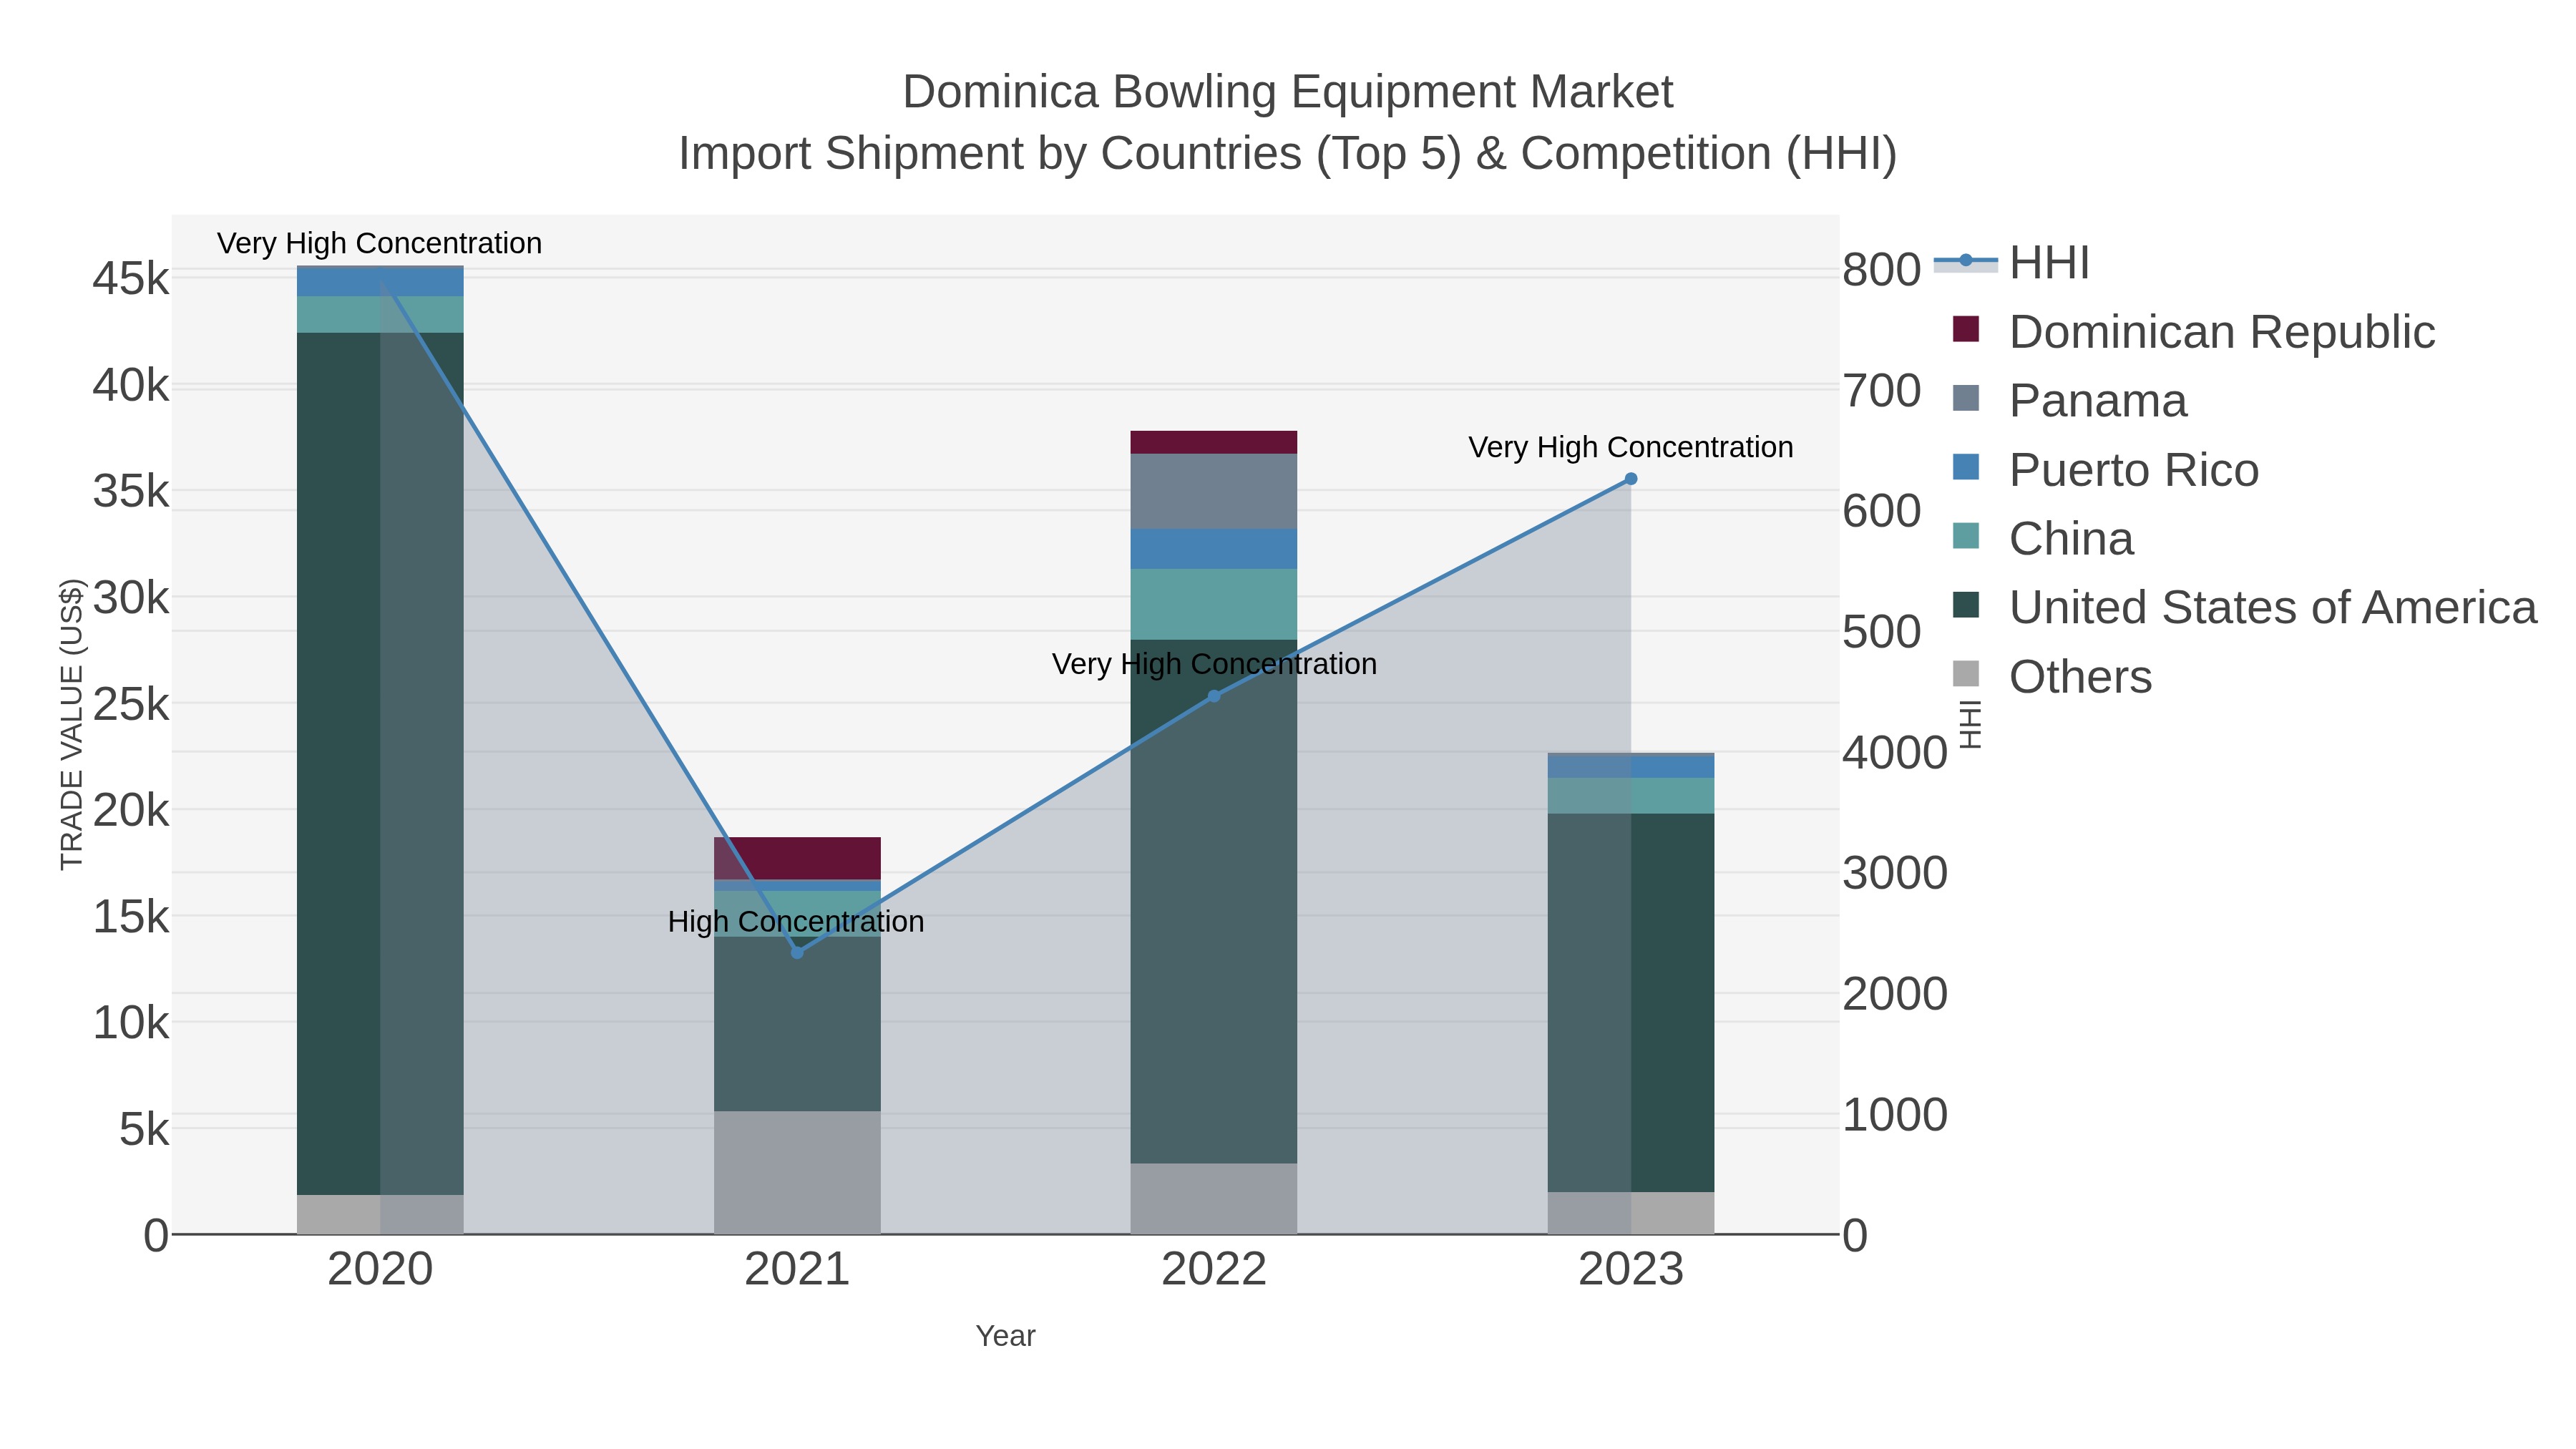Screen dimensions: 2576x1449
Task: Click the China teal legend swatch
Action: [x=1966, y=536]
